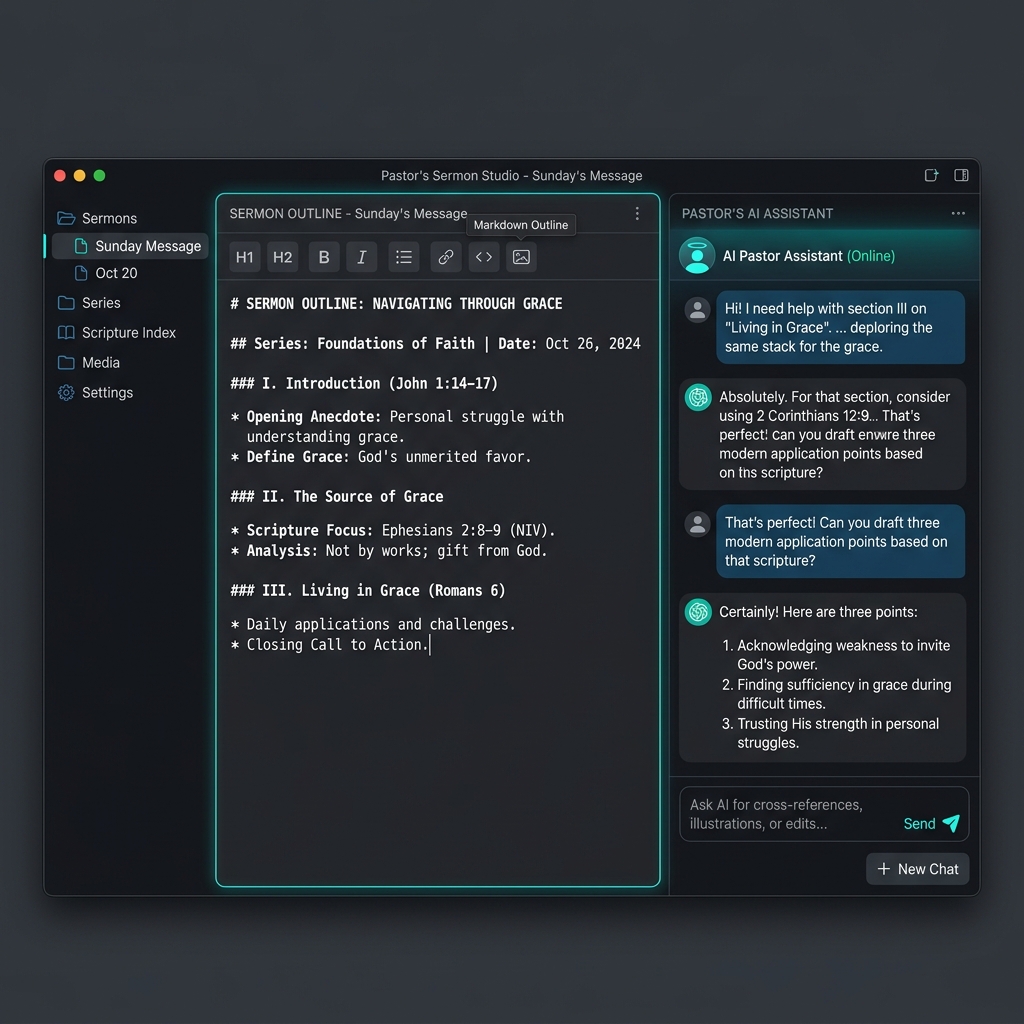Start a New Chat
This screenshot has width=1024, height=1024.
click(918, 869)
